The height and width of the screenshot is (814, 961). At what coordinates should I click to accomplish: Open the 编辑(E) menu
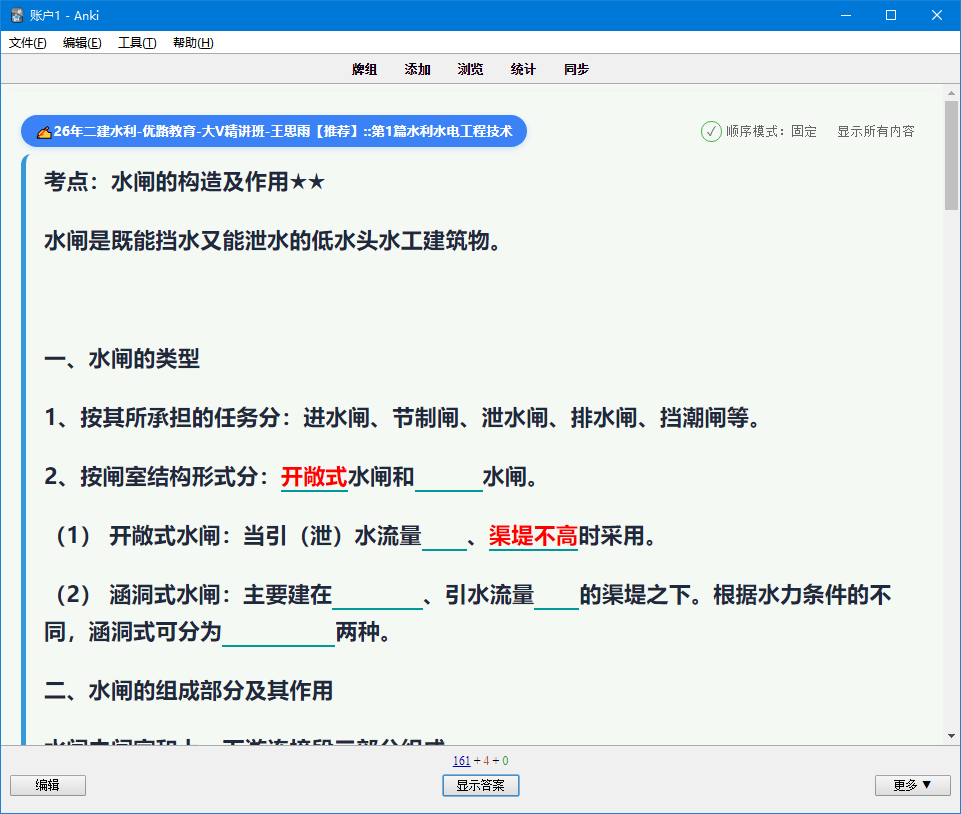tap(82, 43)
